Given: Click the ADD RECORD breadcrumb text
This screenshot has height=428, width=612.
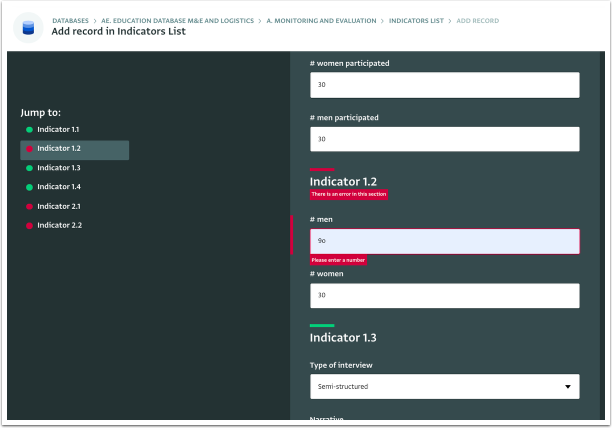Looking at the screenshot, I should point(478,21).
